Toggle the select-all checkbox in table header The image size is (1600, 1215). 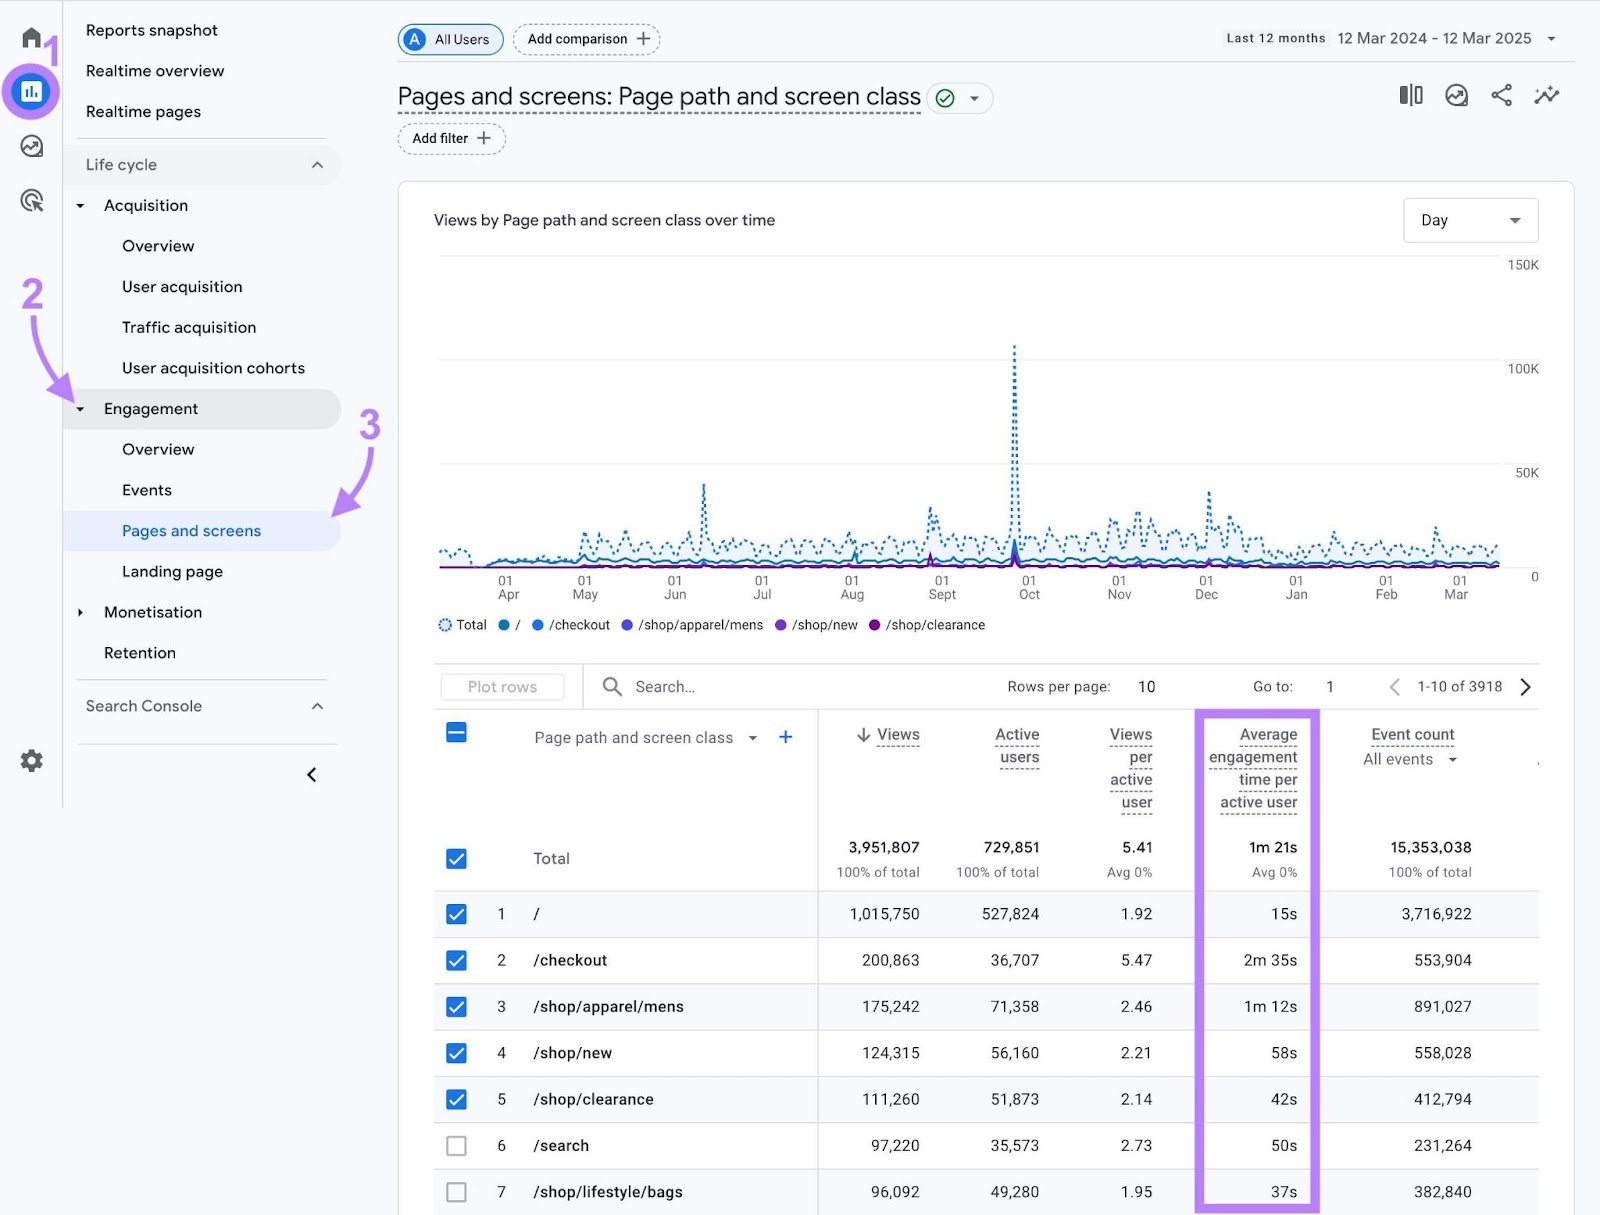point(457,732)
